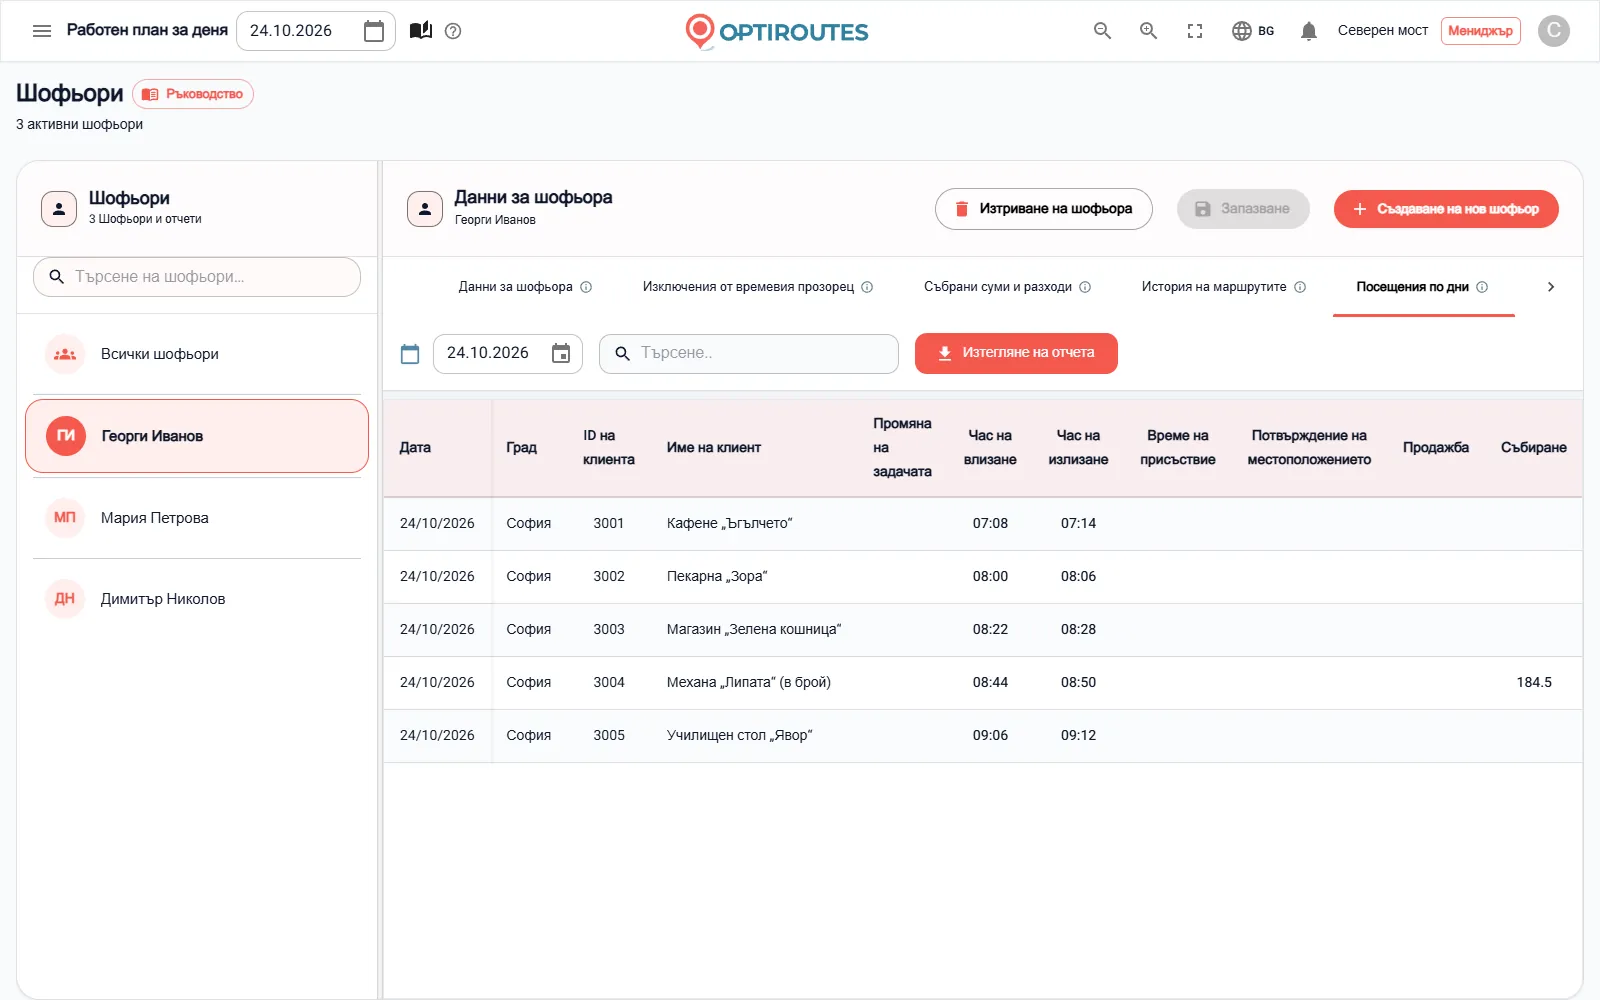1600x1000 pixels.
Task: Open the hamburger main menu
Action: click(42, 31)
